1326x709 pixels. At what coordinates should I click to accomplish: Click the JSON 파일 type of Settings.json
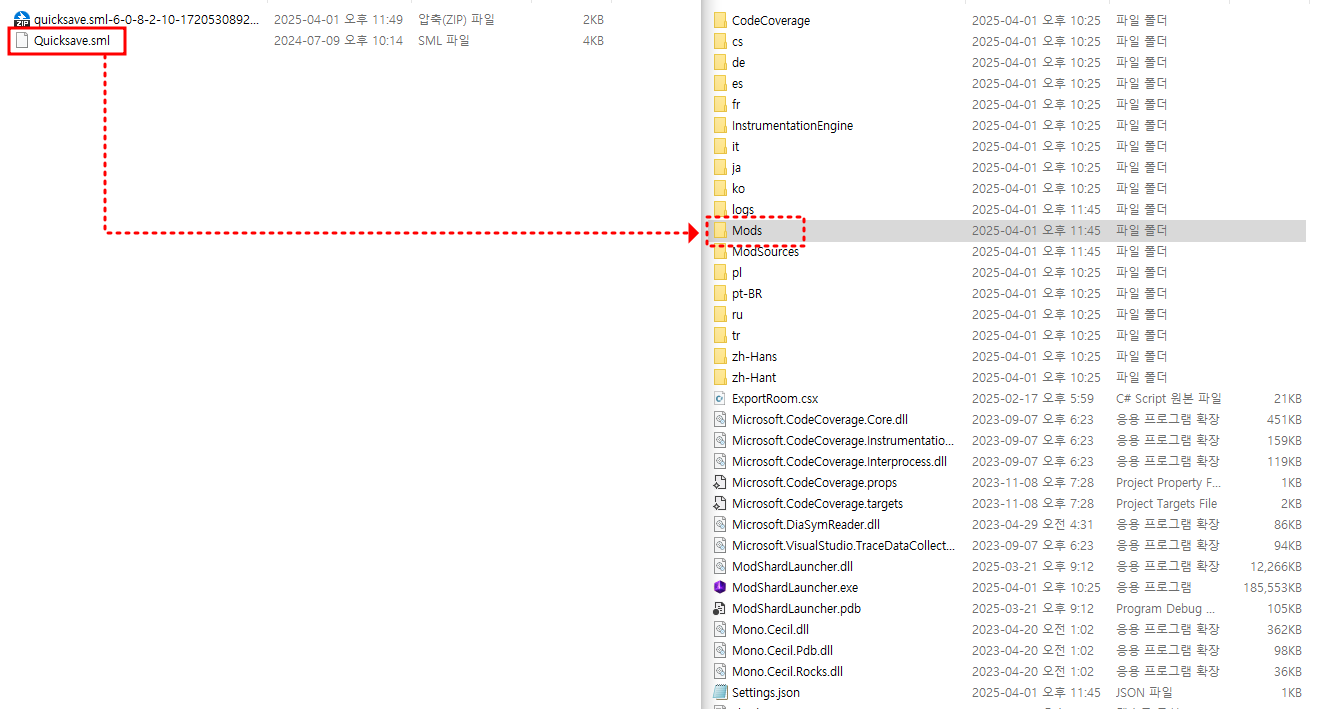[1146, 692]
